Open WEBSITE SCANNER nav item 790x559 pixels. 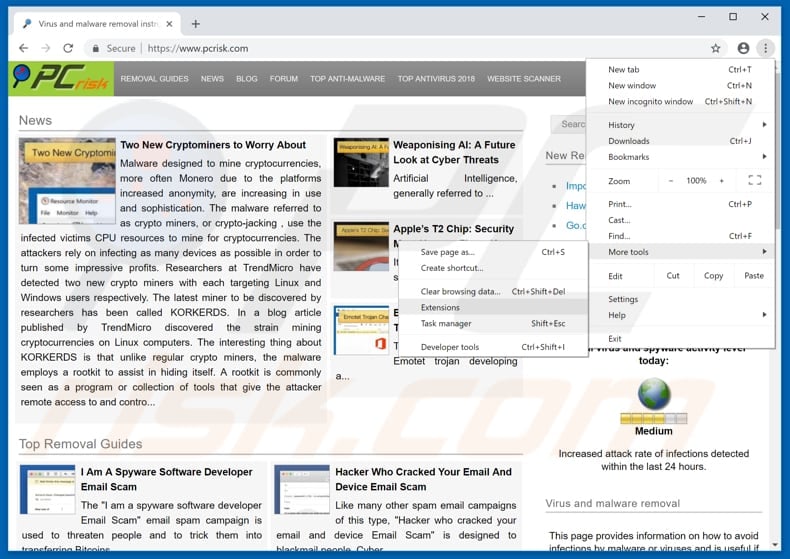pyautogui.click(x=523, y=79)
